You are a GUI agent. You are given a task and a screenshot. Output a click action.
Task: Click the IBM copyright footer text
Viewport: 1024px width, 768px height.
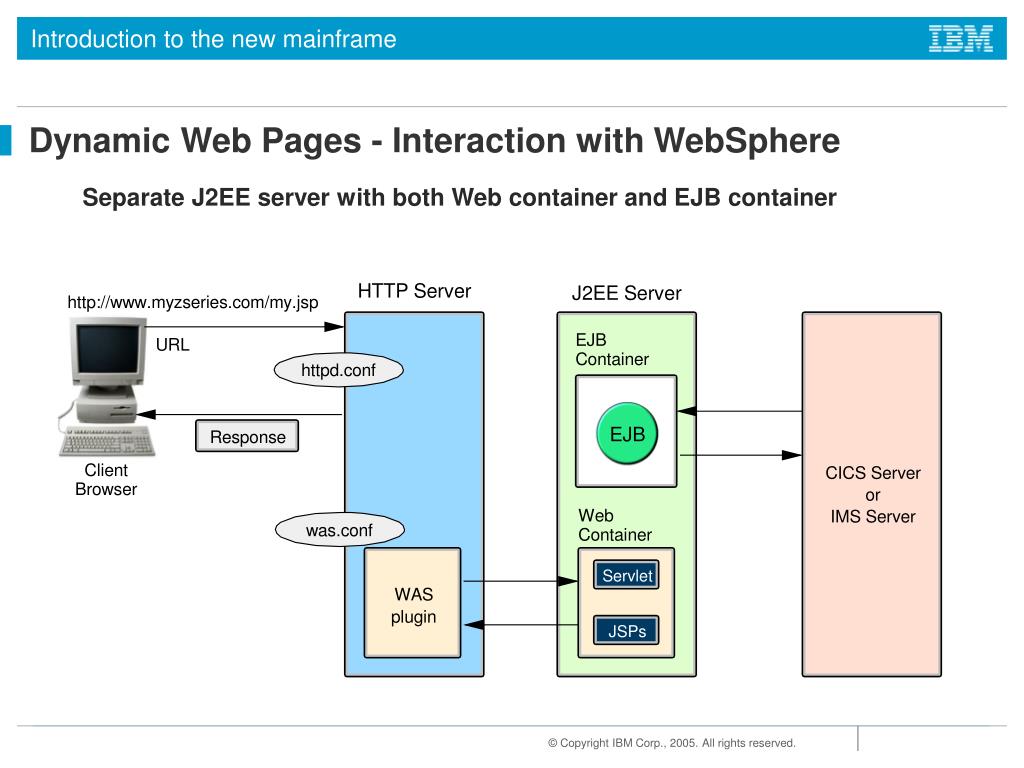point(671,743)
